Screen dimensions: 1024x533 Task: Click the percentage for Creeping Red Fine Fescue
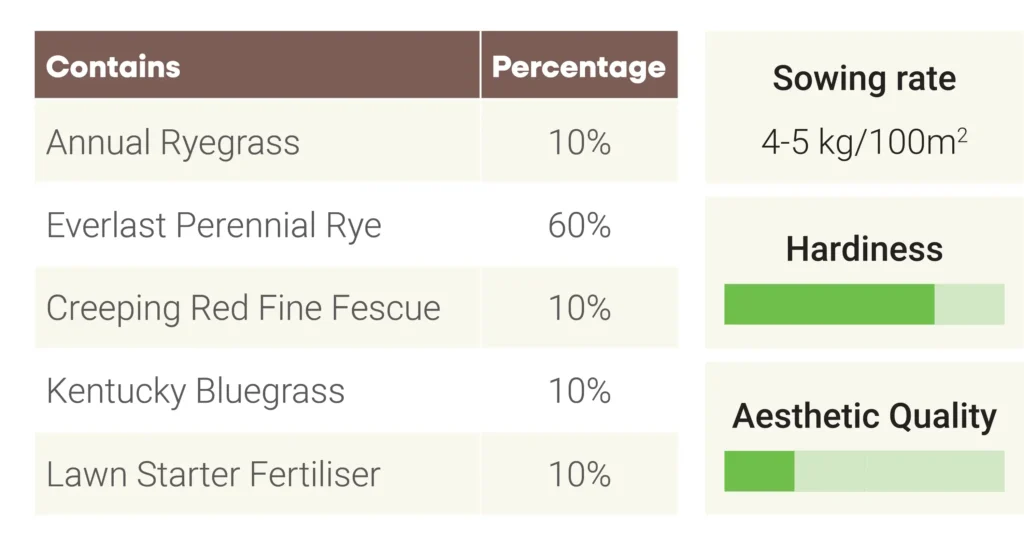[x=579, y=308]
